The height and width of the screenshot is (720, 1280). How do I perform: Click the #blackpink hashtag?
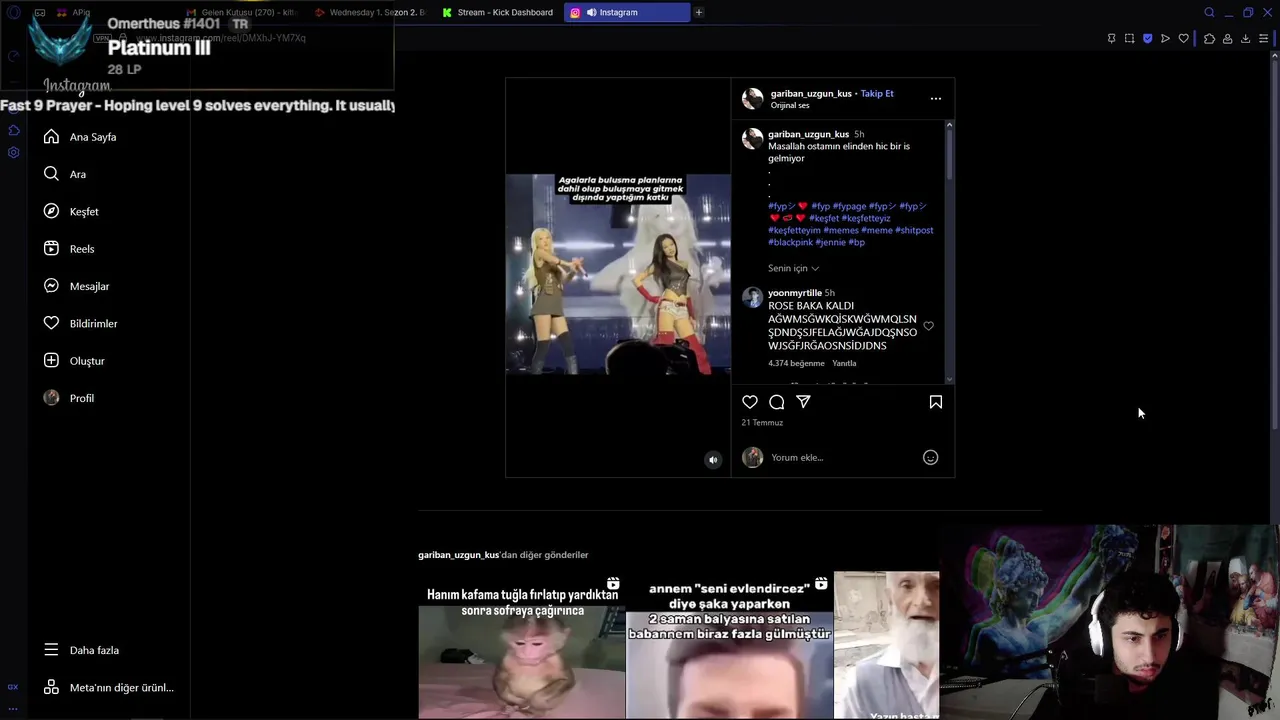789,242
